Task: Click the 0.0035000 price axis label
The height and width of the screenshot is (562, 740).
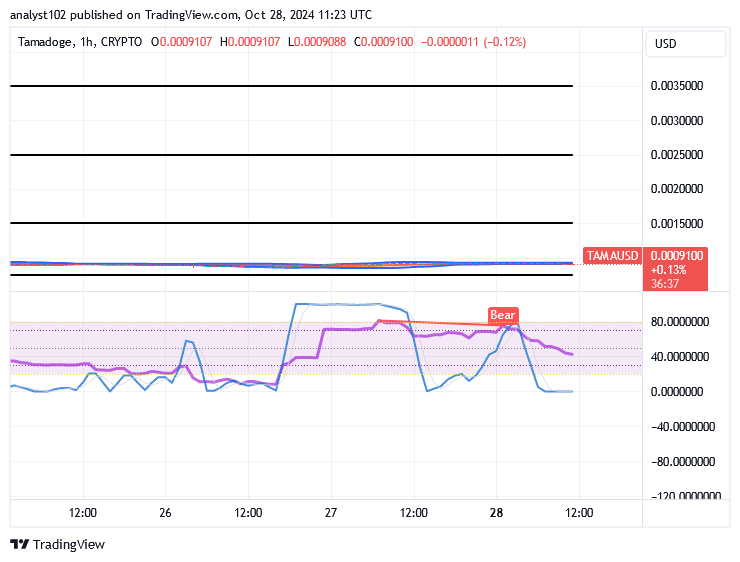Action: tap(677, 85)
